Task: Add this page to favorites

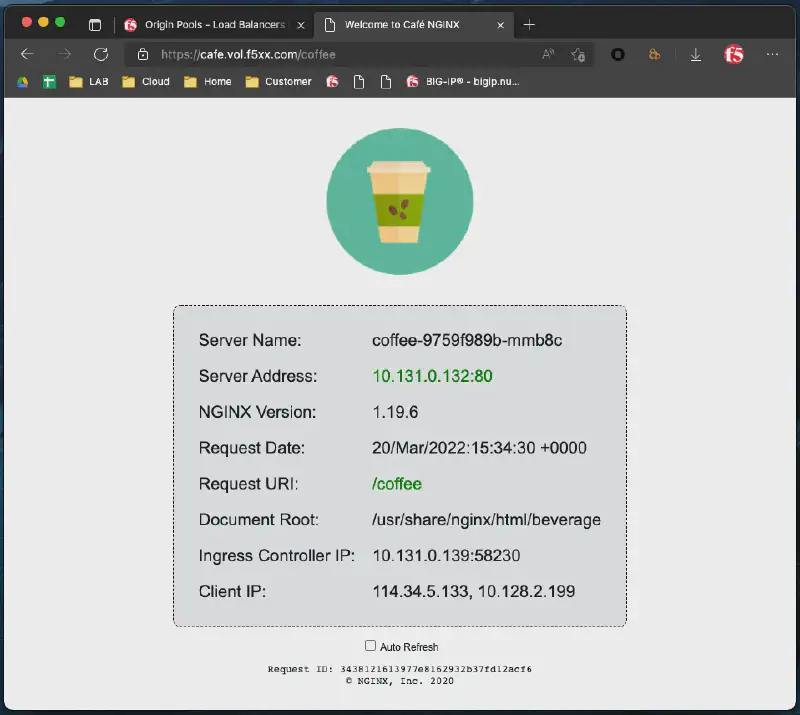Action: click(578, 54)
